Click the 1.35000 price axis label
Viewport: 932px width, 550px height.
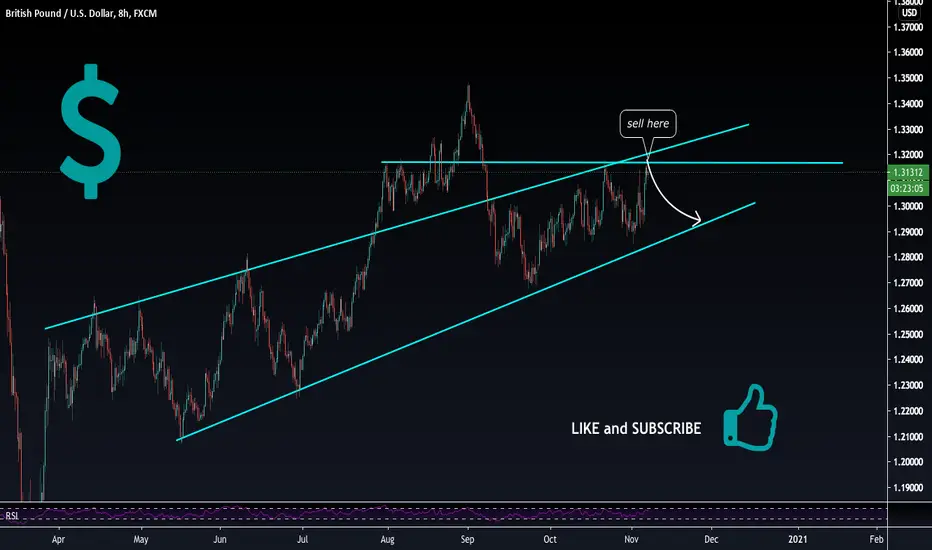[x=908, y=78]
